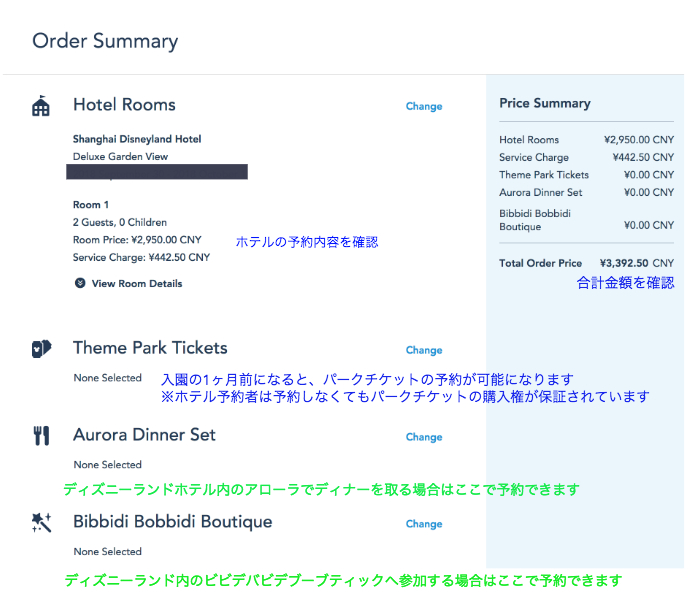Select Bibbidi Bobbidi Boutique label in Price Summary
700x600 pixels.
point(535,220)
